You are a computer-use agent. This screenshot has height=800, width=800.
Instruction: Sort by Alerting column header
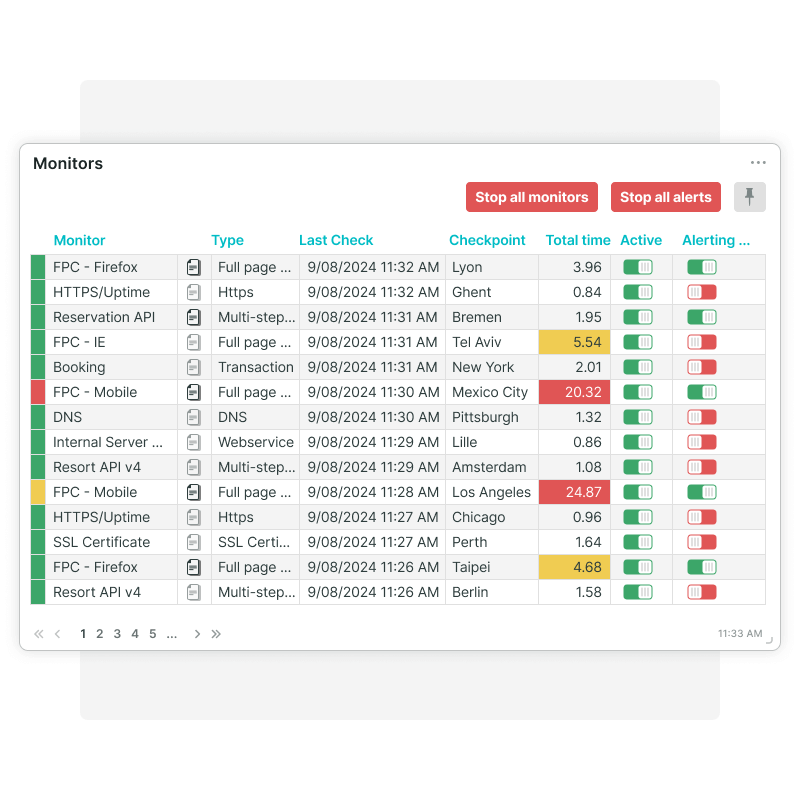[x=716, y=240]
